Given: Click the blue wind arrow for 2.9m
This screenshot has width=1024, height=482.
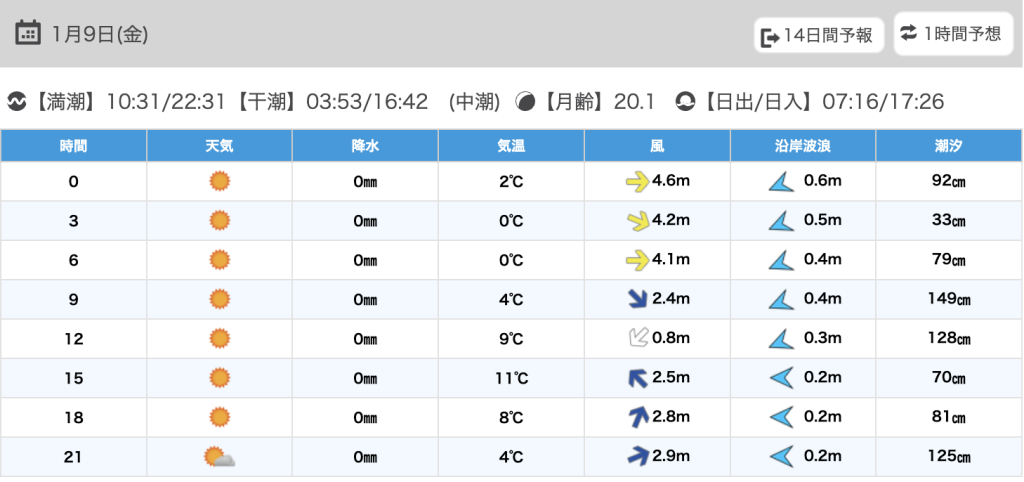Looking at the screenshot, I should [x=637, y=457].
